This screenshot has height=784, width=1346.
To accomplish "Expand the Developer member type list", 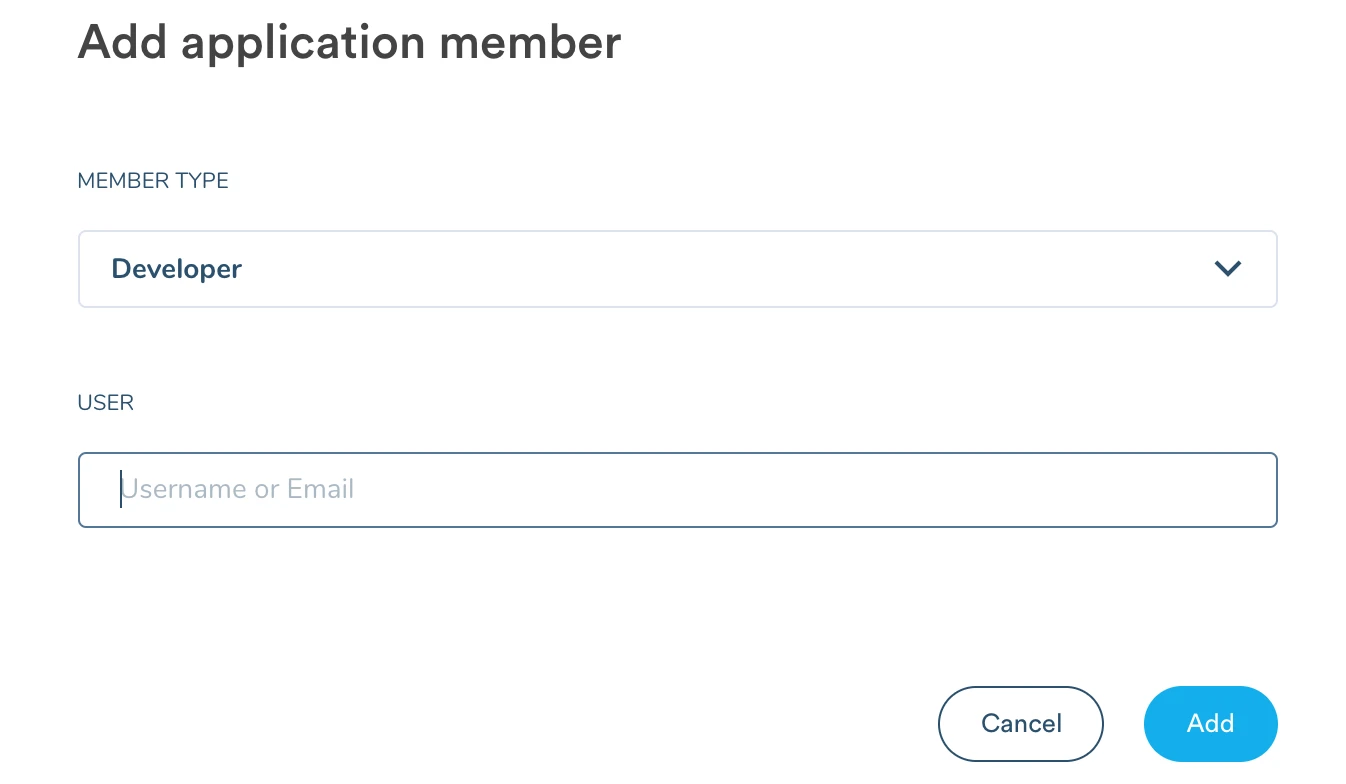I will [x=678, y=268].
